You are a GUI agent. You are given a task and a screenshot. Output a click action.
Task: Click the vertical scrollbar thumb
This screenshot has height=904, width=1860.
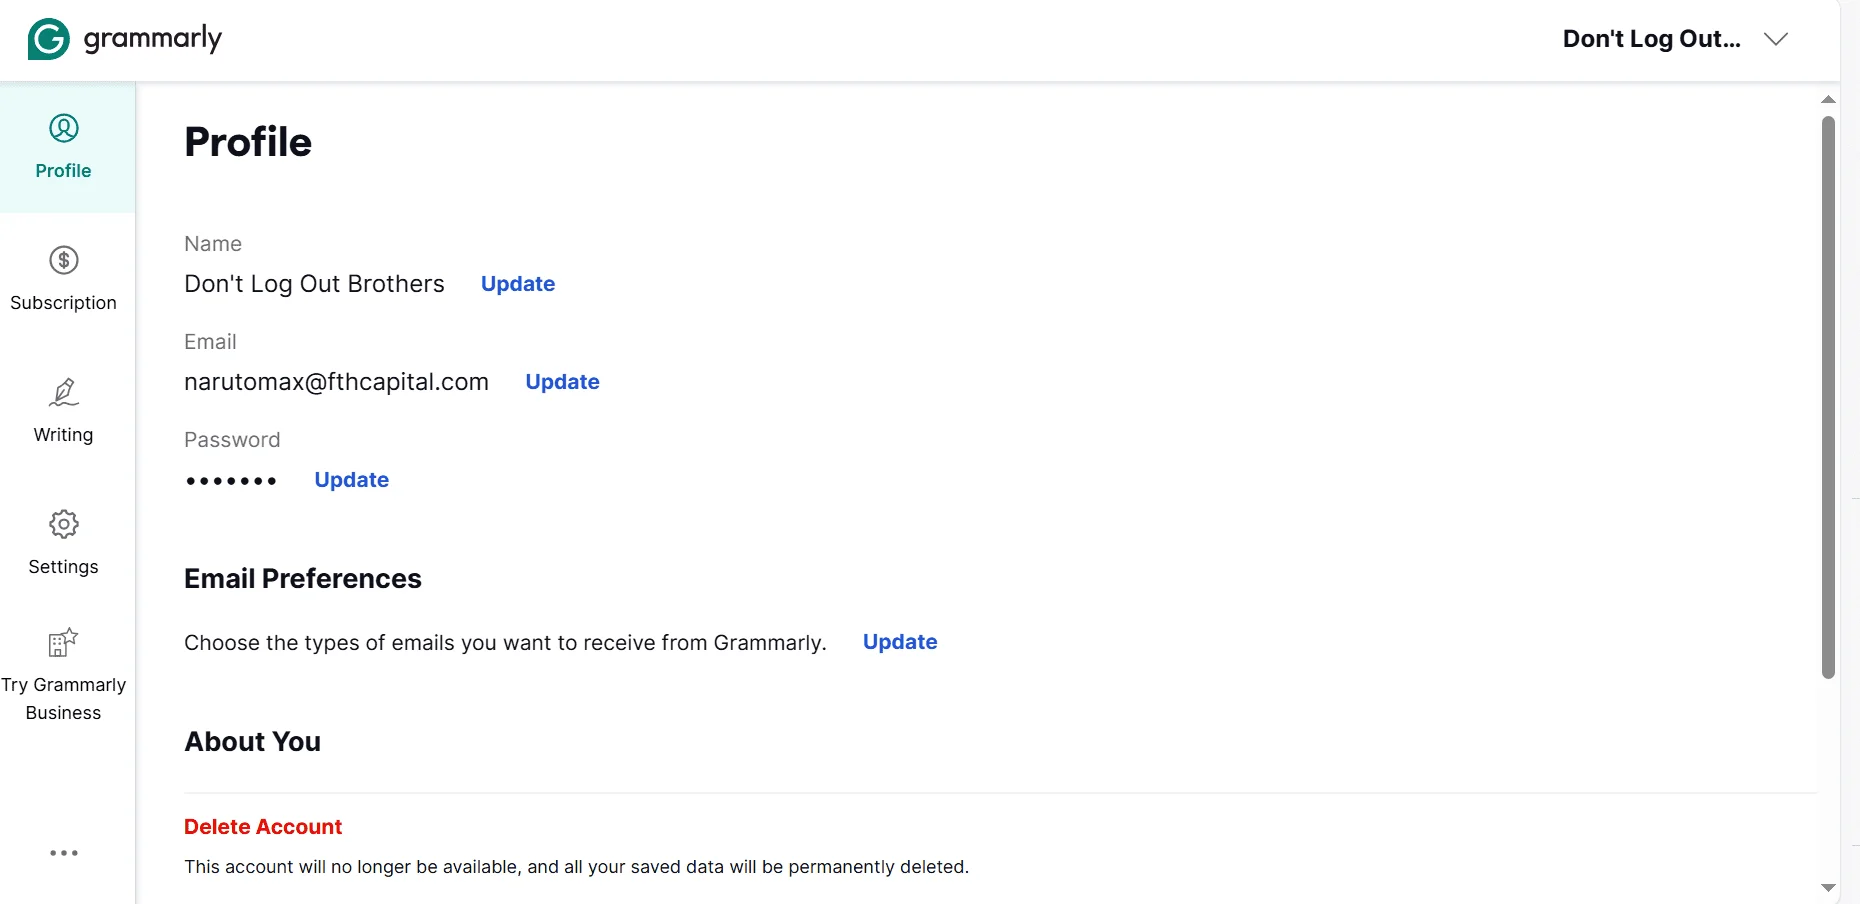click(x=1828, y=398)
